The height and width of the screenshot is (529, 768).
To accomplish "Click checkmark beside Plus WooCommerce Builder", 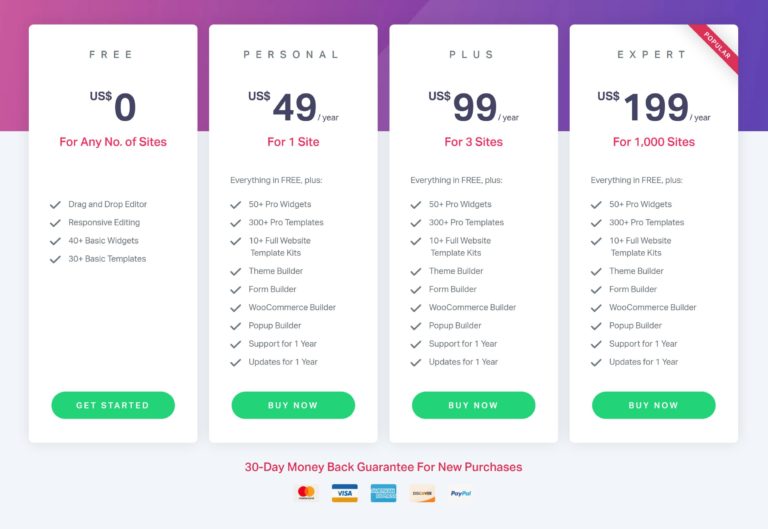I will pos(416,308).
